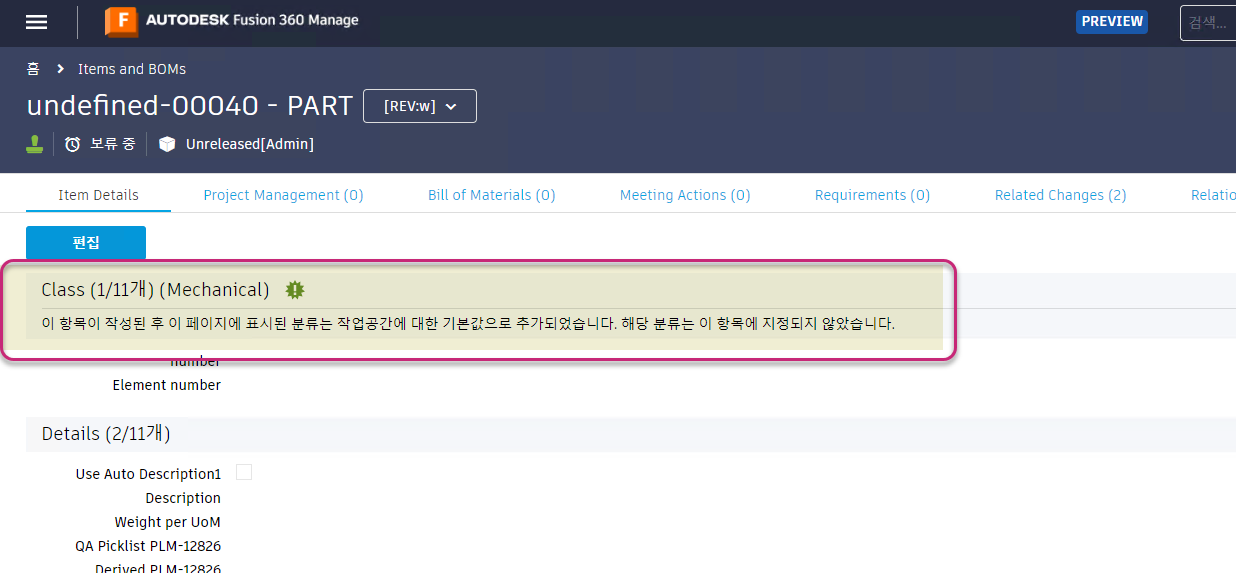Click the green workflow stamp icon
The width and height of the screenshot is (1236, 573).
(x=35, y=144)
